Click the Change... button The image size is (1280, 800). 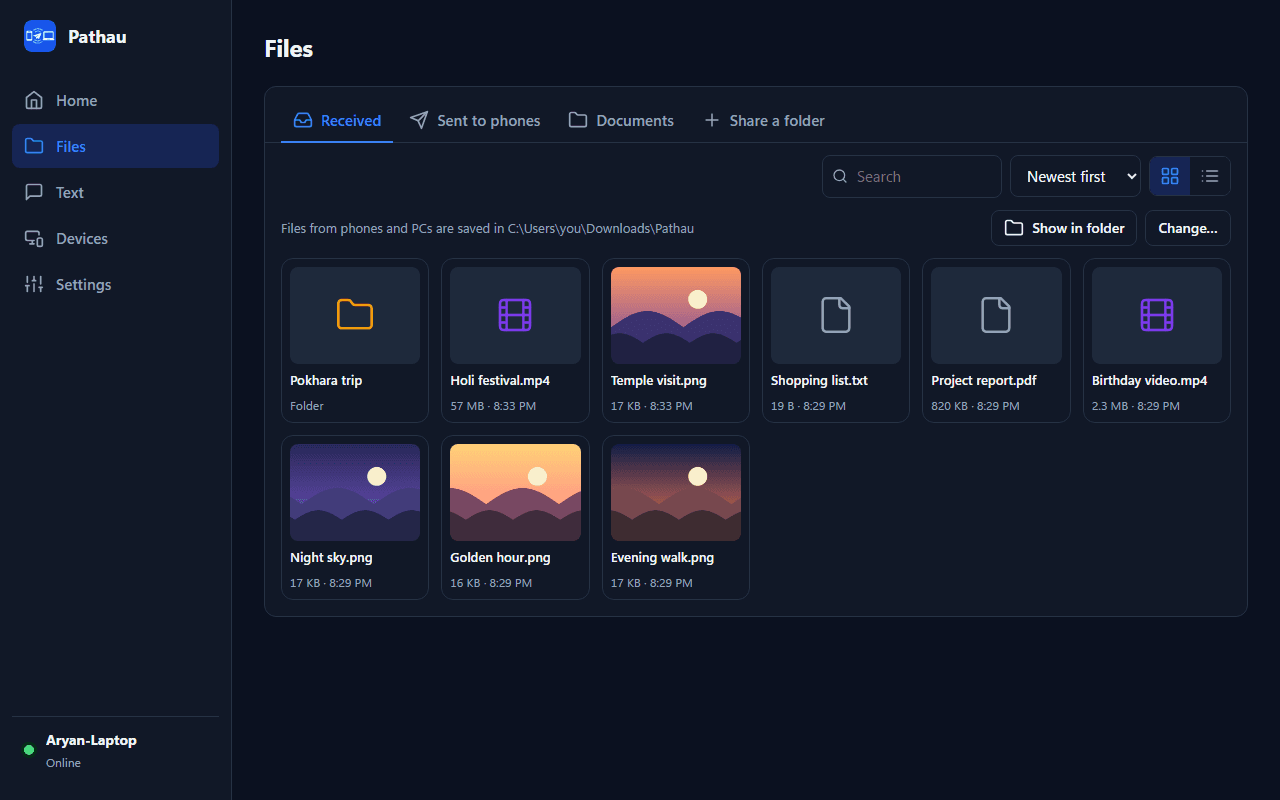point(1188,228)
